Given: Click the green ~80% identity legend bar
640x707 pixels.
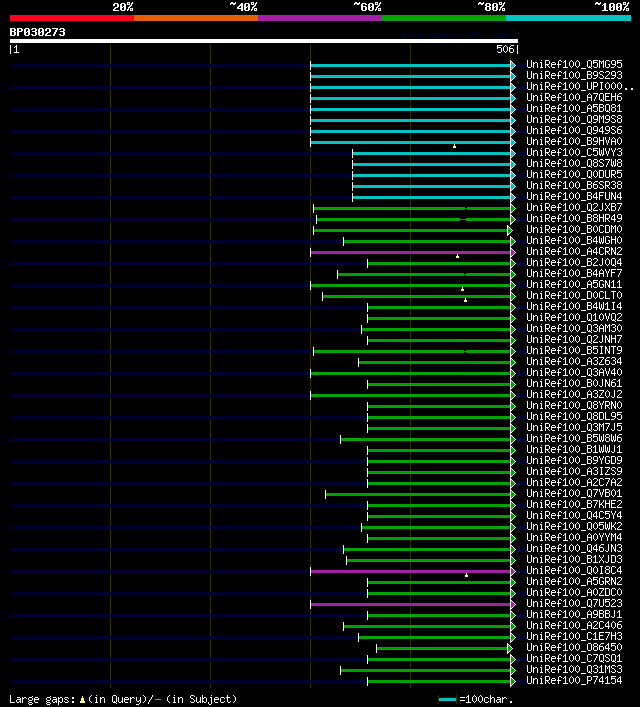Looking at the screenshot, I should pos(444,18).
